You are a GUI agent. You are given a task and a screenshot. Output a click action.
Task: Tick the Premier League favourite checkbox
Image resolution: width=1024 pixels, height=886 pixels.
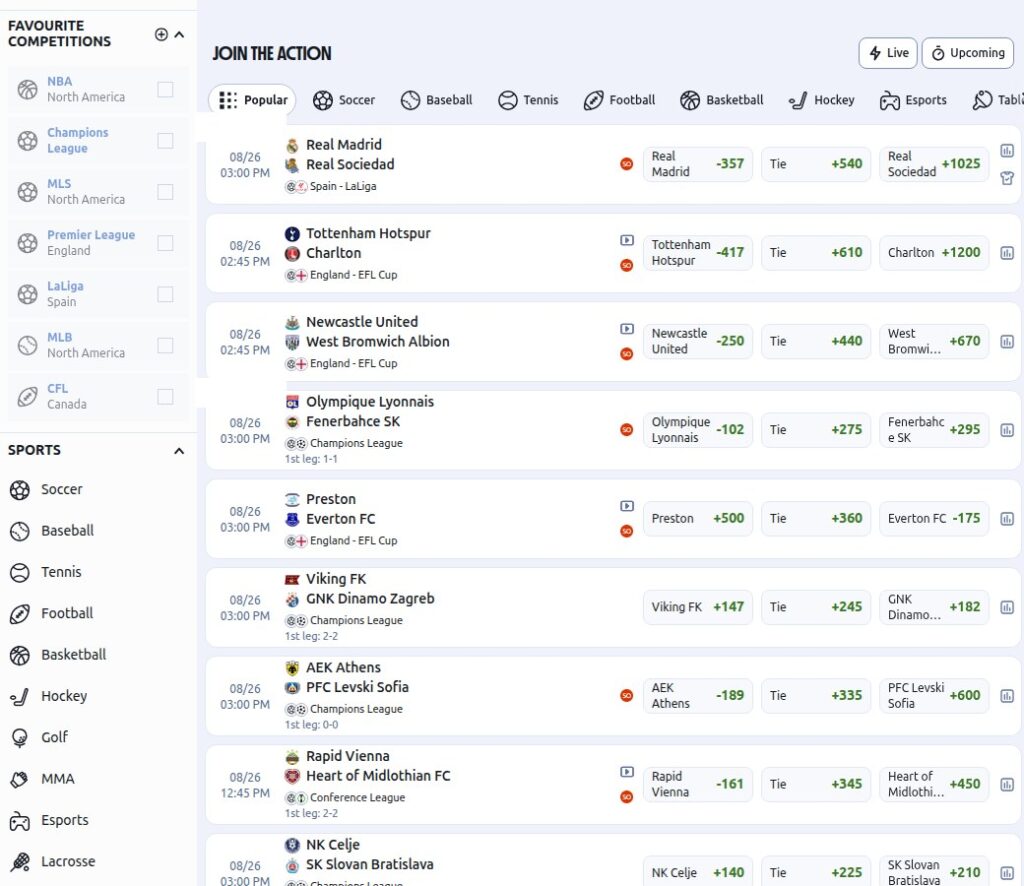point(165,243)
